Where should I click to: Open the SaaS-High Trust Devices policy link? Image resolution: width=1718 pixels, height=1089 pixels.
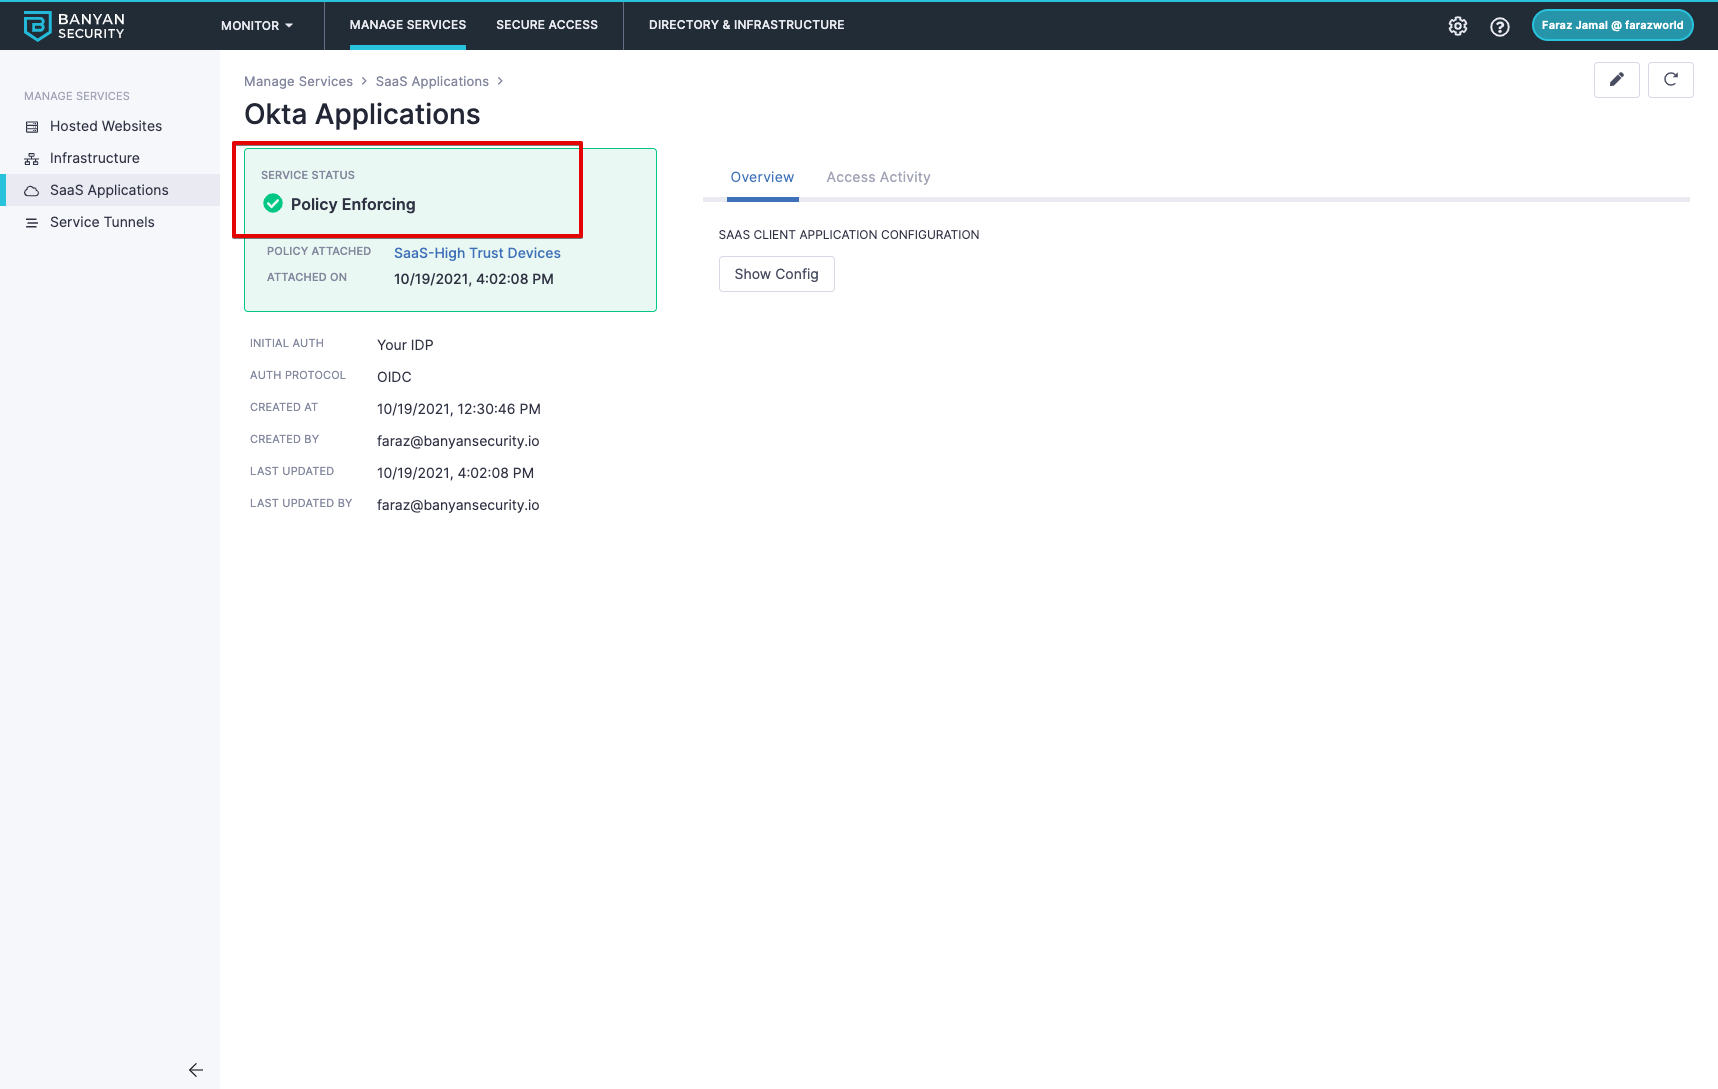click(x=477, y=253)
